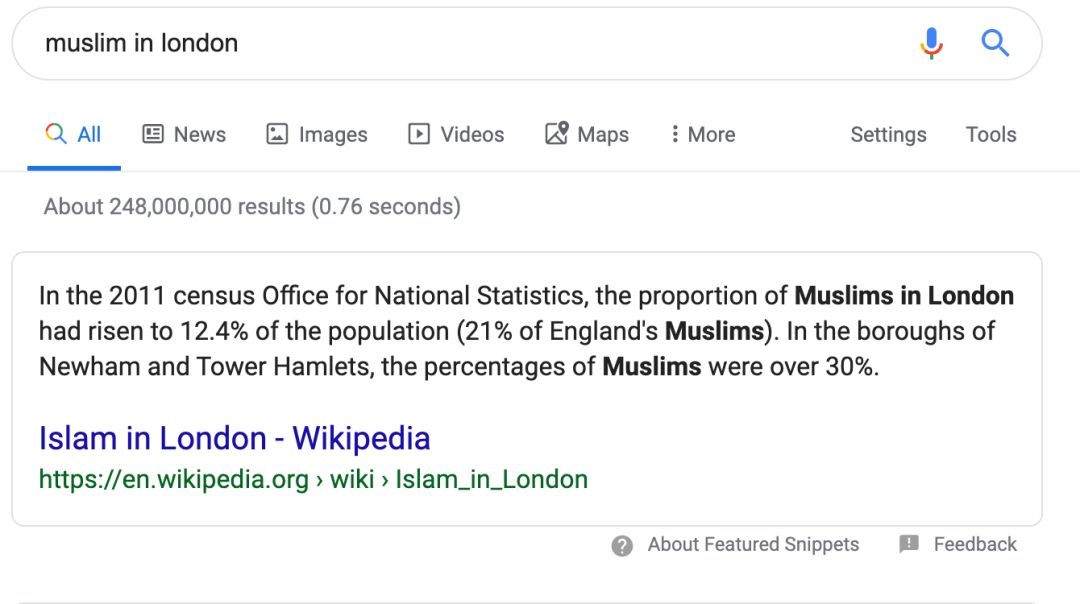Click the question mark help icon
Screen dimensions: 1080x604
[622, 545]
